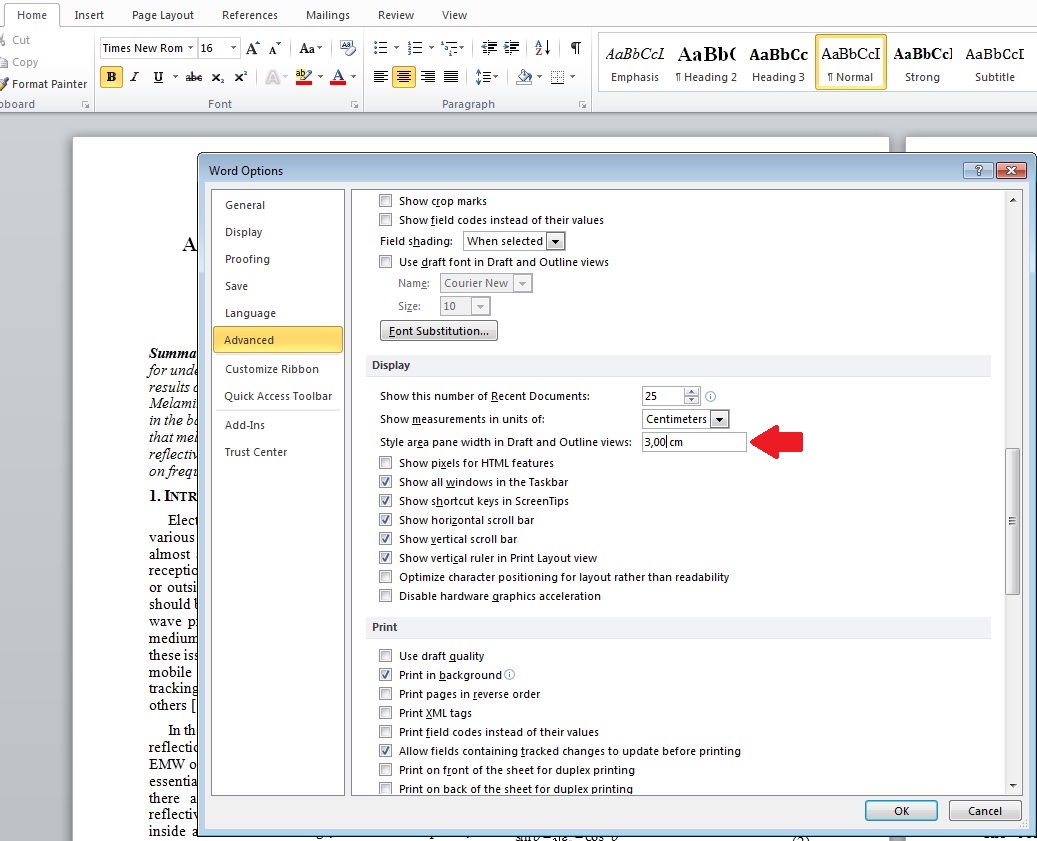Decrease paragraph indent

coord(489,48)
